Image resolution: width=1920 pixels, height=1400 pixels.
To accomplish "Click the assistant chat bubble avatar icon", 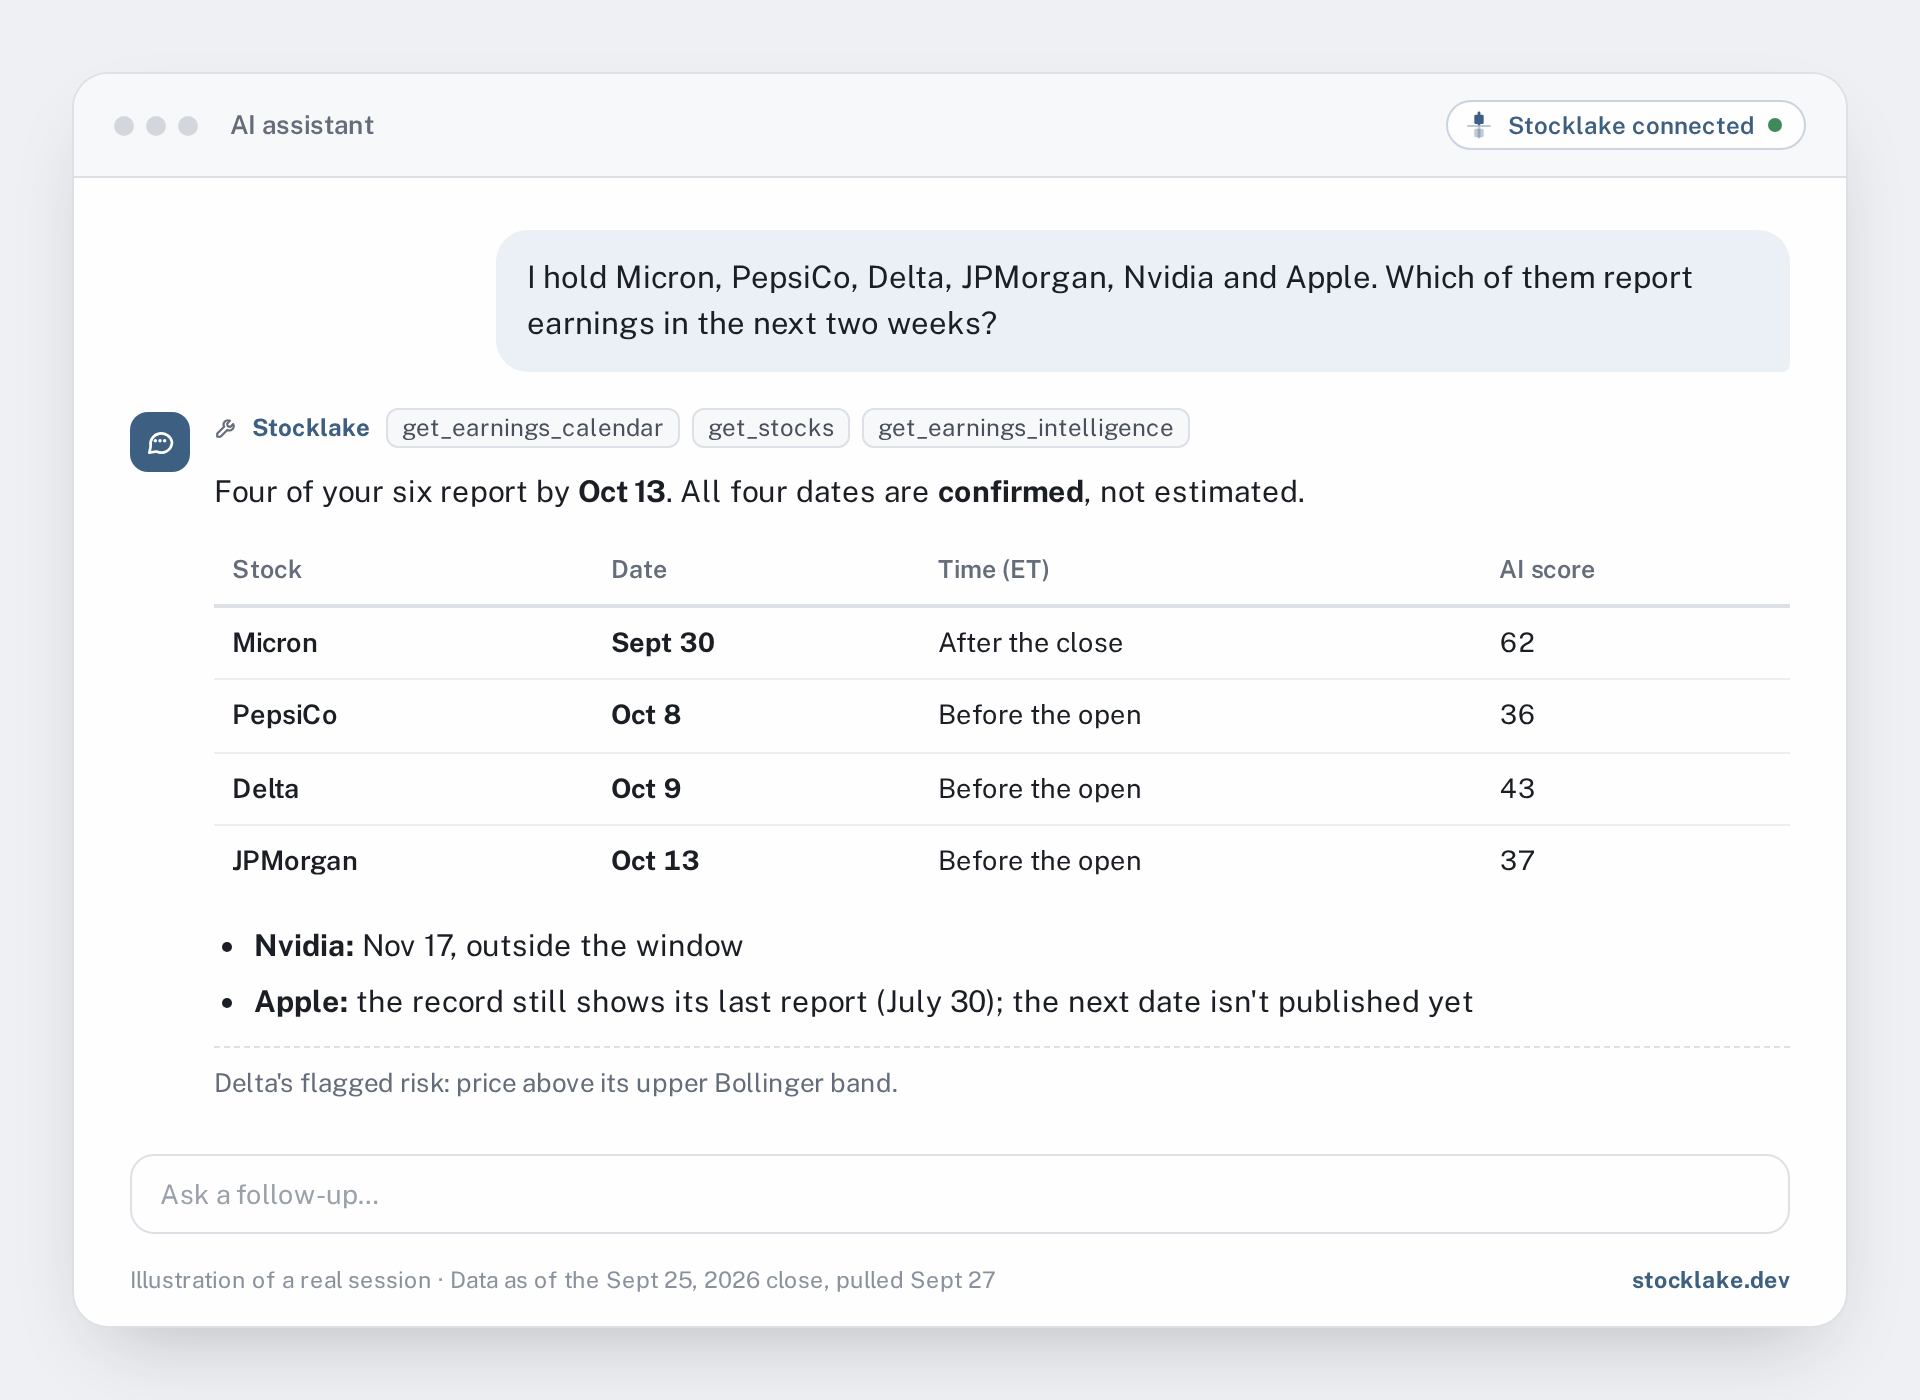I will click(x=160, y=442).
